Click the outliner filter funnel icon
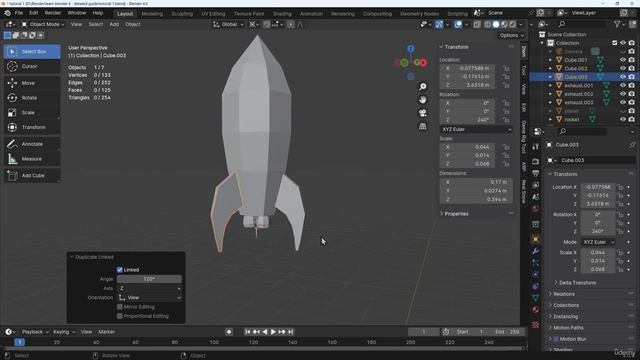 click(617, 24)
